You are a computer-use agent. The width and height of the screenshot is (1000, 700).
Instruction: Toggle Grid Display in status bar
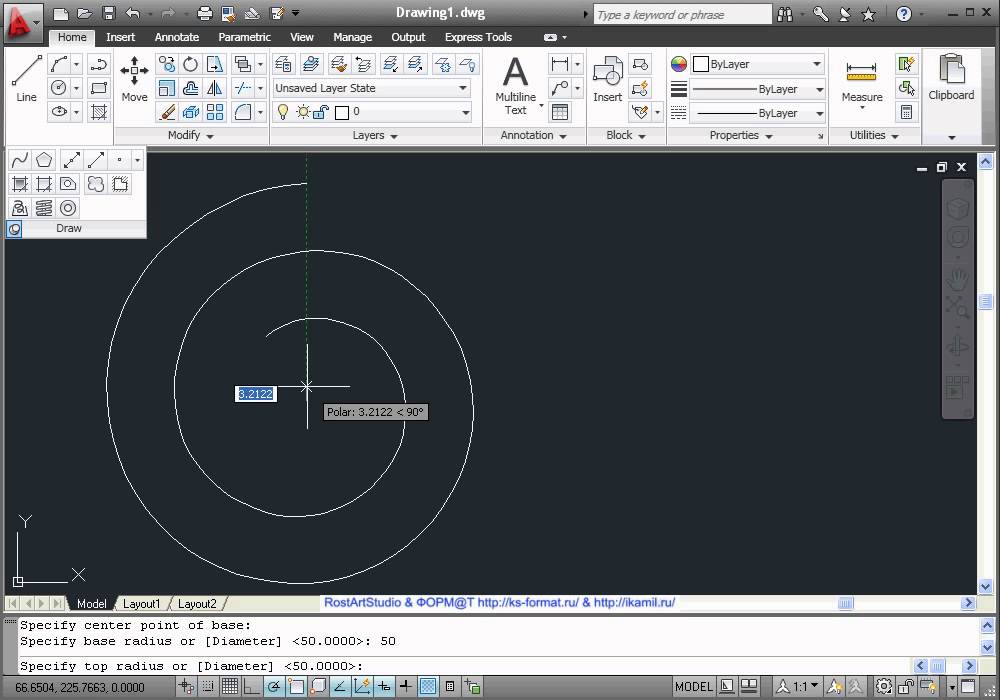pos(230,687)
